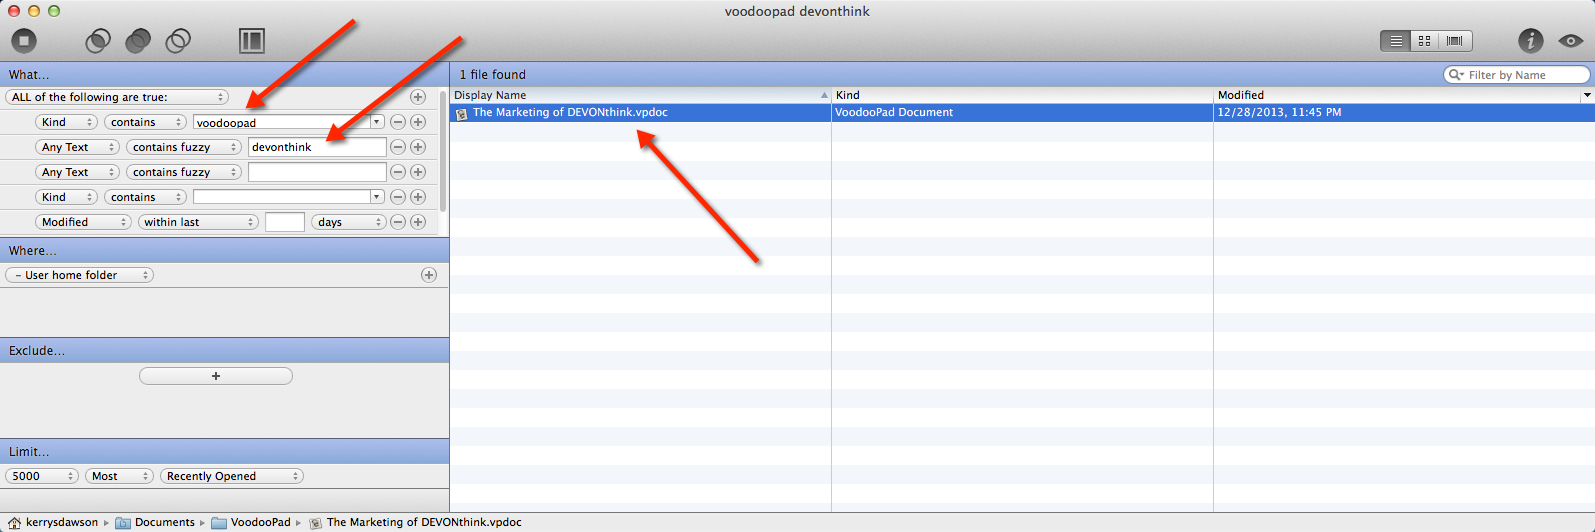Click the Filter by Name search field
This screenshot has height=532, width=1595.
(1517, 75)
